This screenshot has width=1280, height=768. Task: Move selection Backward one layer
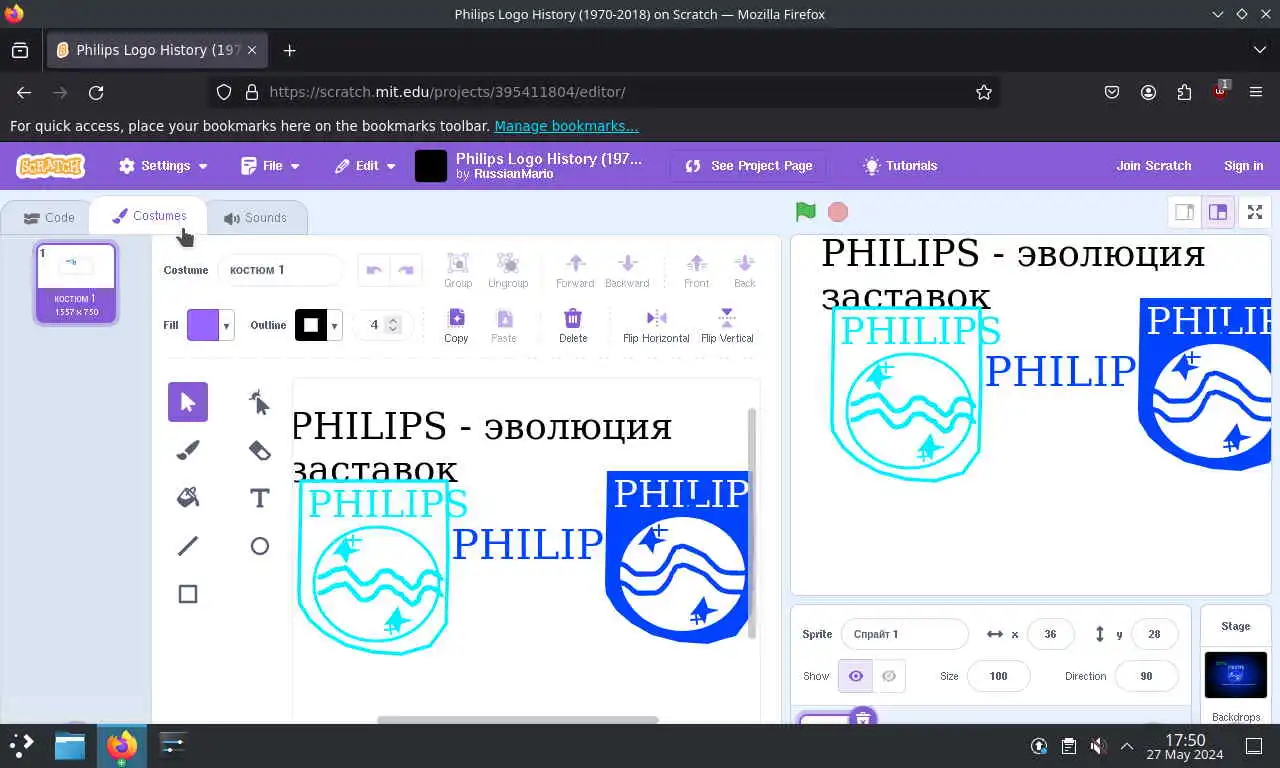627,270
